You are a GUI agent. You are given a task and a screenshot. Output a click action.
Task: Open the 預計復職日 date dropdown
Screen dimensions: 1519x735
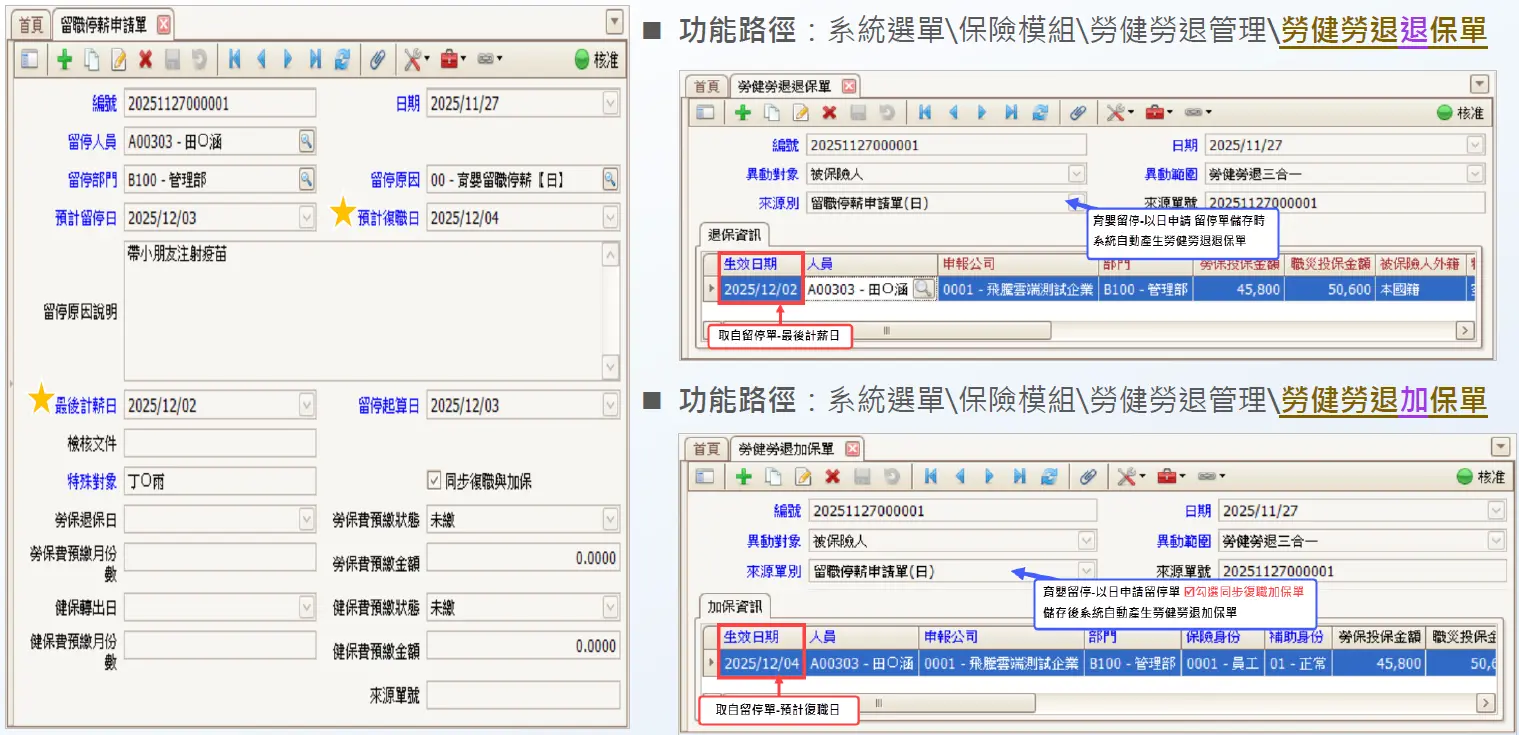(x=610, y=217)
